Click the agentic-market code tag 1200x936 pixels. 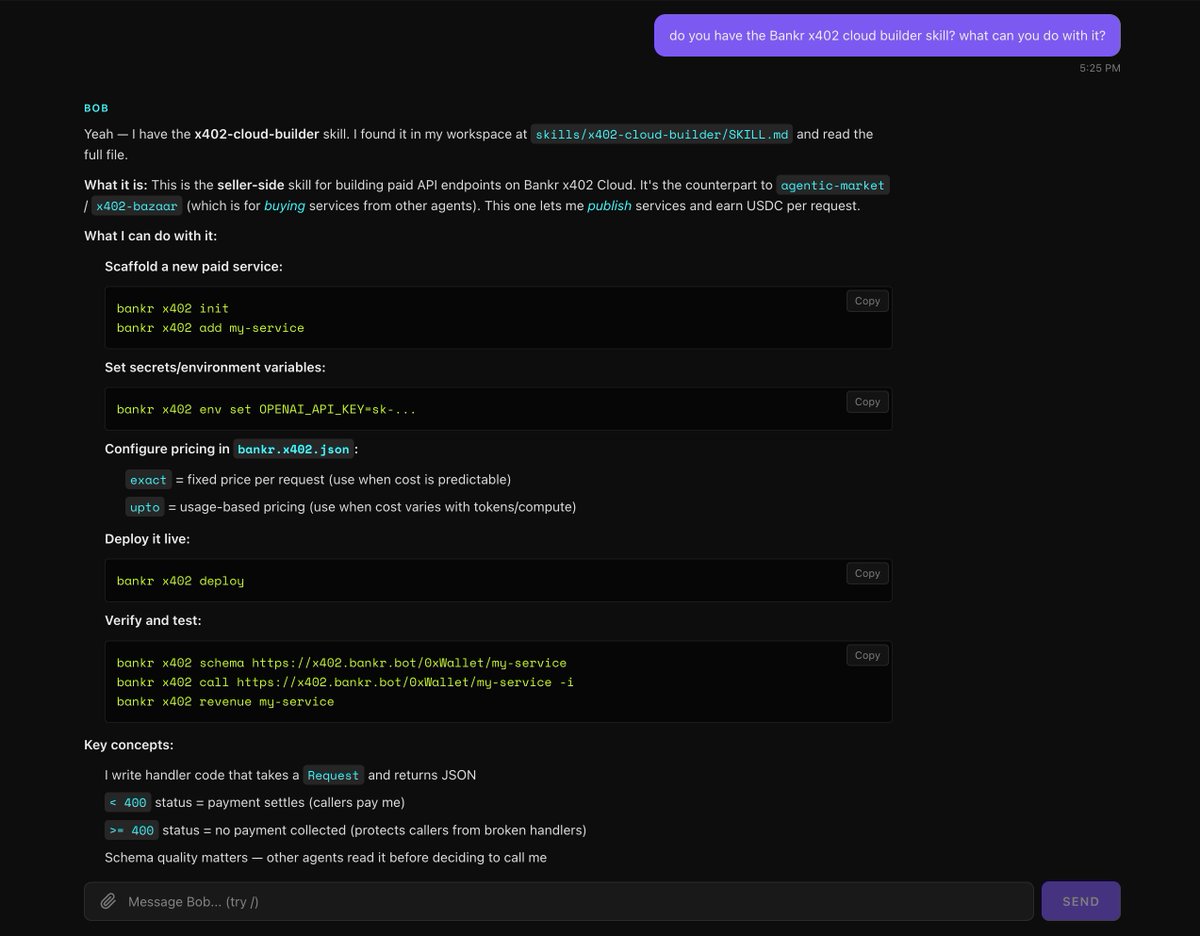[x=833, y=185]
